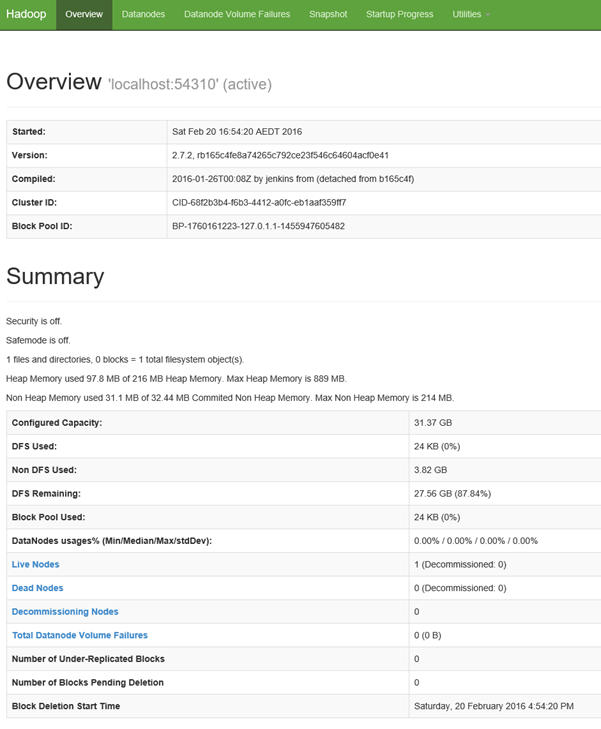Click the Overview page heading
601x729 pixels.
click(x=54, y=82)
